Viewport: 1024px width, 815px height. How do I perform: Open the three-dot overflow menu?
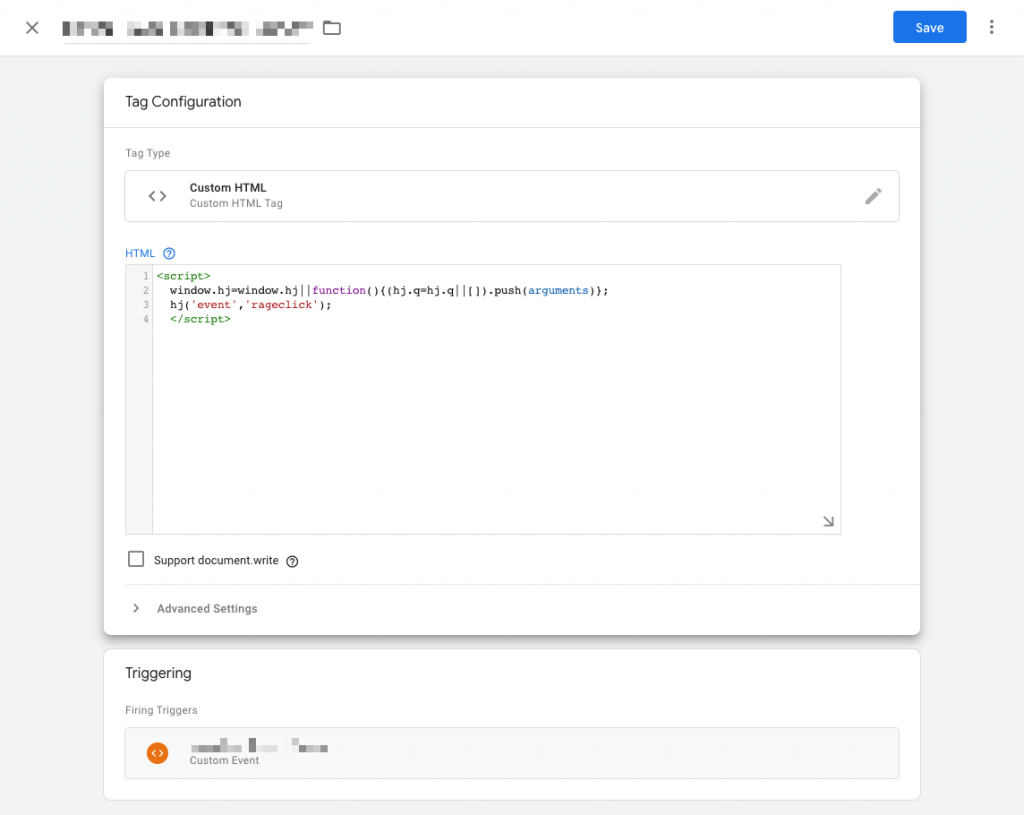993,27
